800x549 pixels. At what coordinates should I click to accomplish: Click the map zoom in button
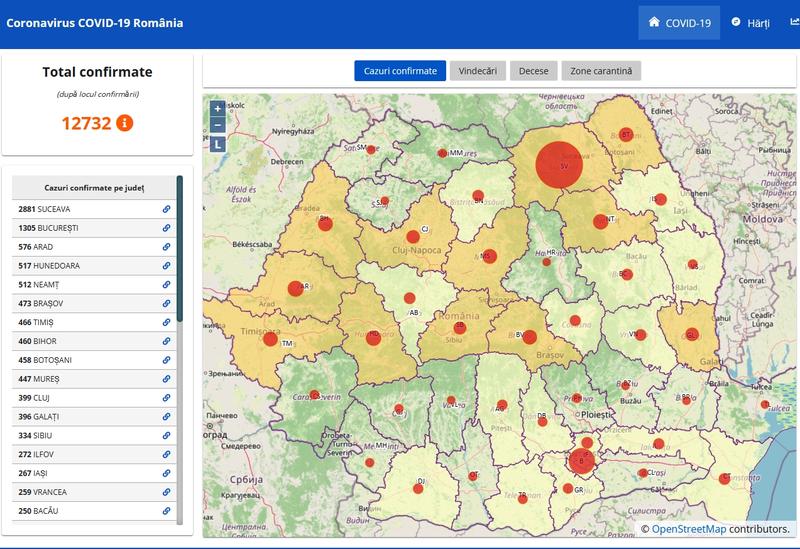point(218,108)
